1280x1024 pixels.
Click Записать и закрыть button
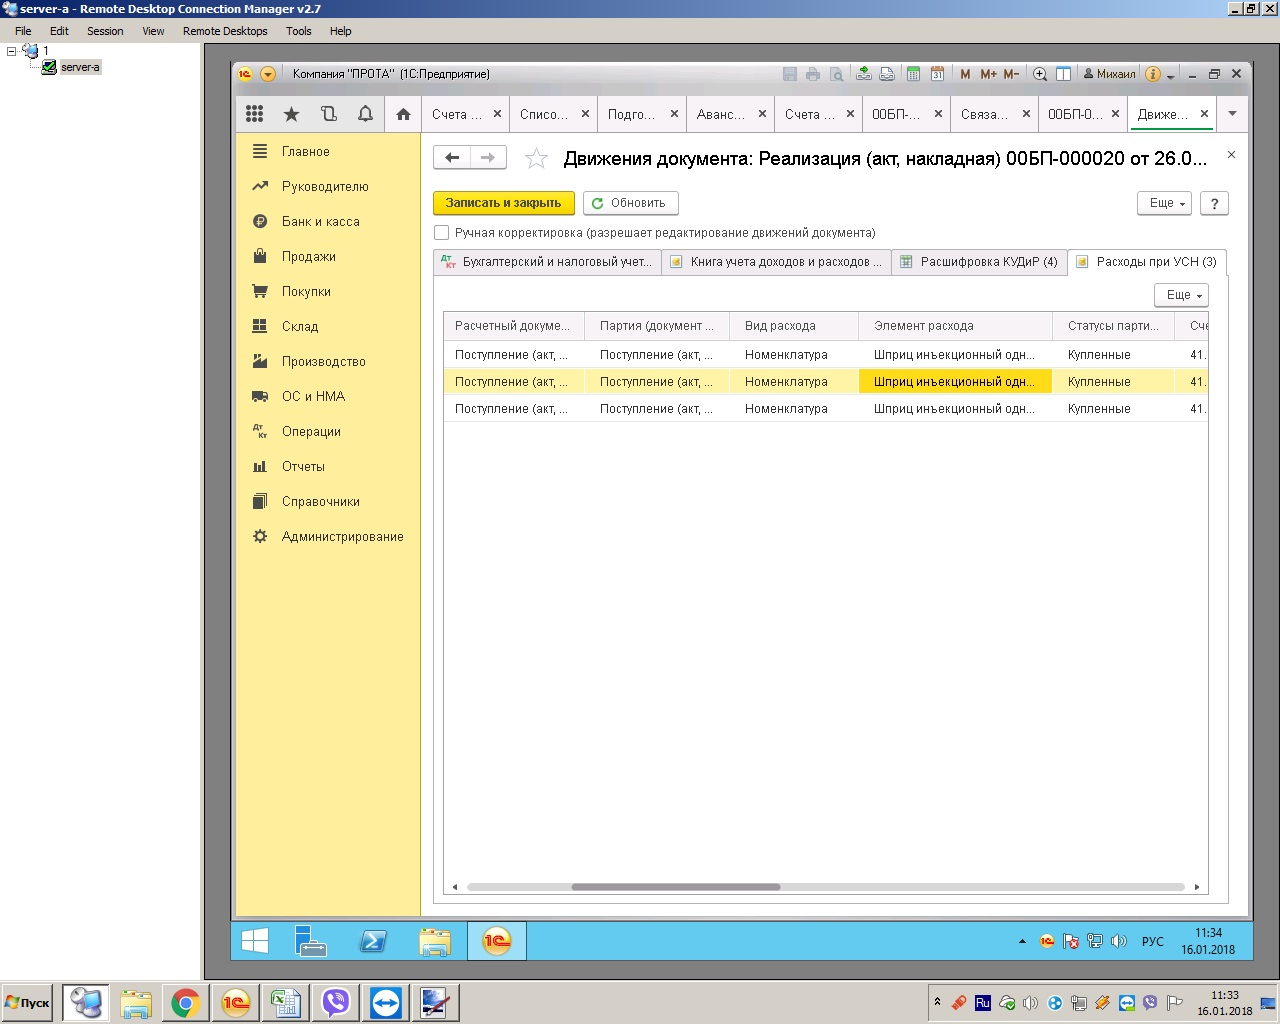(504, 203)
